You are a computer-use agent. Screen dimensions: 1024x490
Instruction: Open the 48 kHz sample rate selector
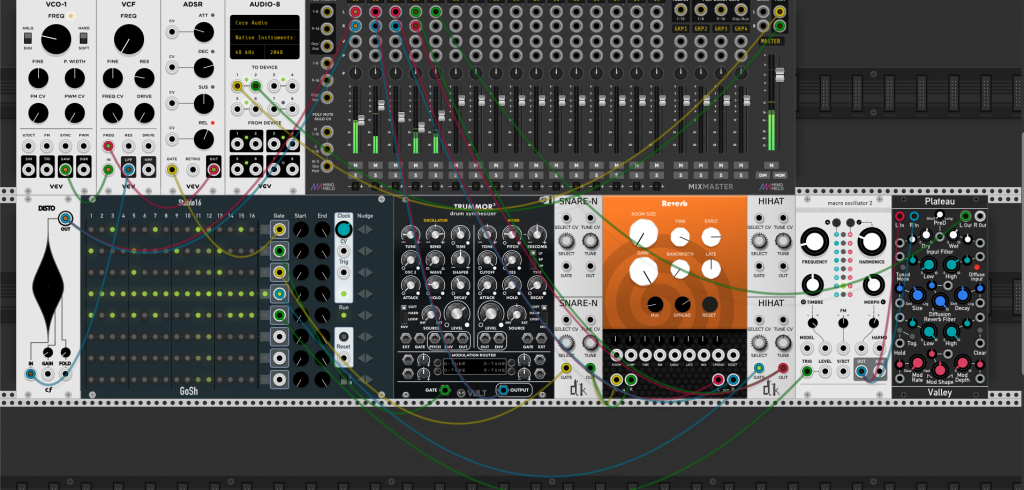(247, 52)
